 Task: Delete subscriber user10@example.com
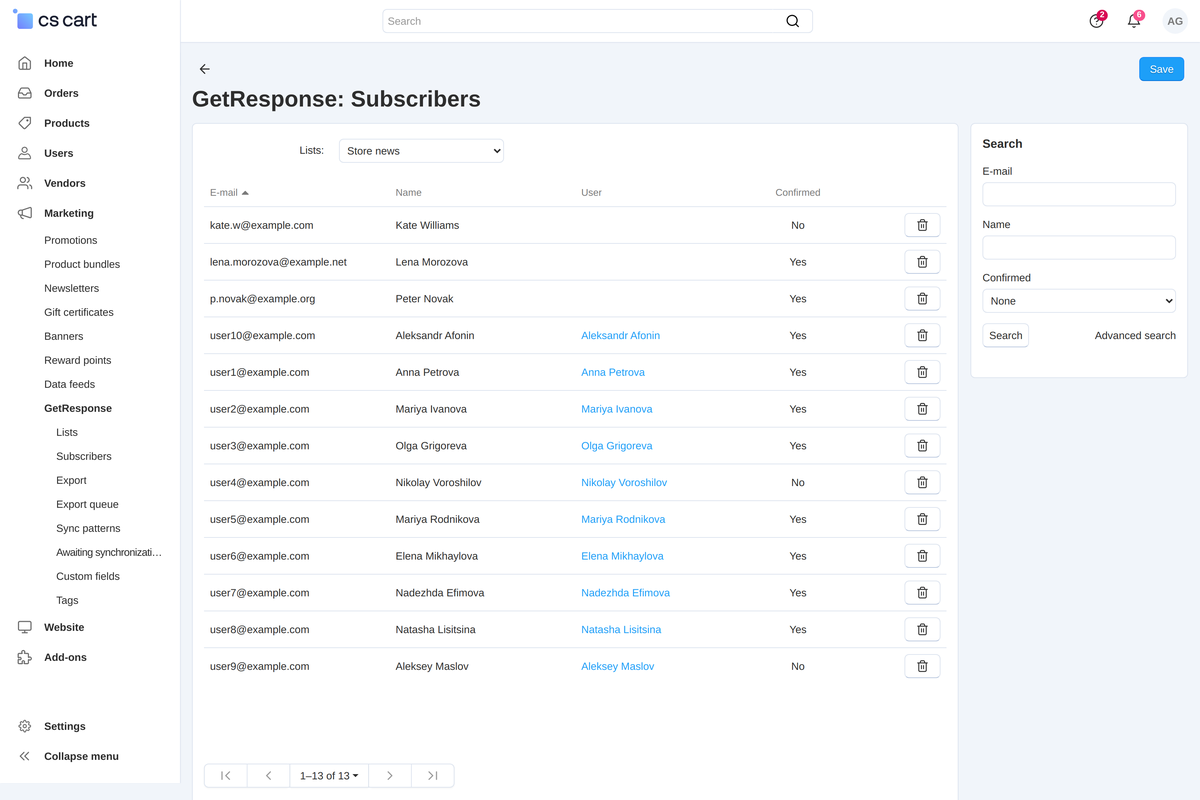[x=922, y=336]
